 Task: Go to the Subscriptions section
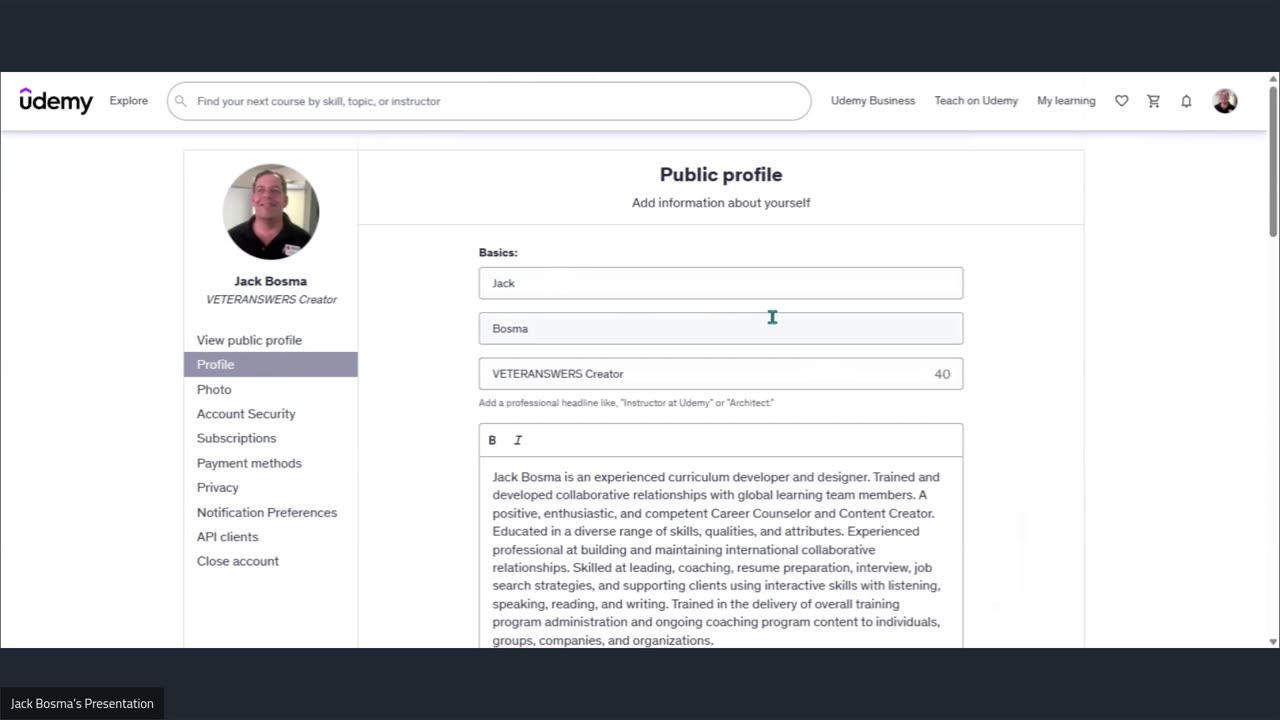[236, 438]
